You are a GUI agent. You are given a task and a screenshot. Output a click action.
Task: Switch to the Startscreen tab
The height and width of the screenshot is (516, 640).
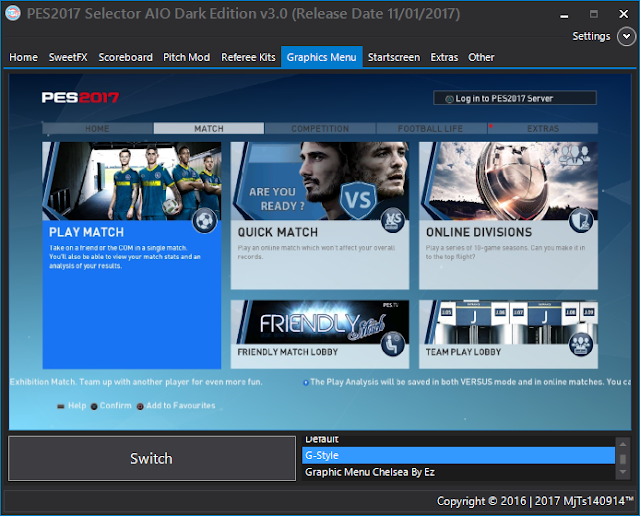[x=394, y=57]
